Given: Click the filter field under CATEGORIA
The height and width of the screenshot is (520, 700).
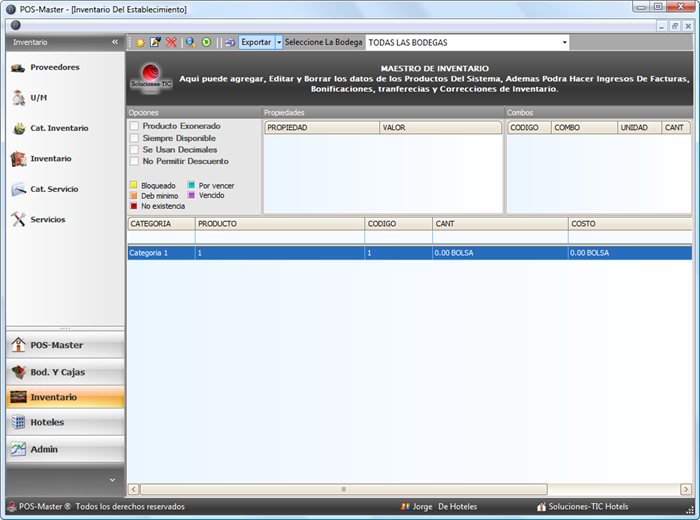Looking at the screenshot, I should coord(161,237).
